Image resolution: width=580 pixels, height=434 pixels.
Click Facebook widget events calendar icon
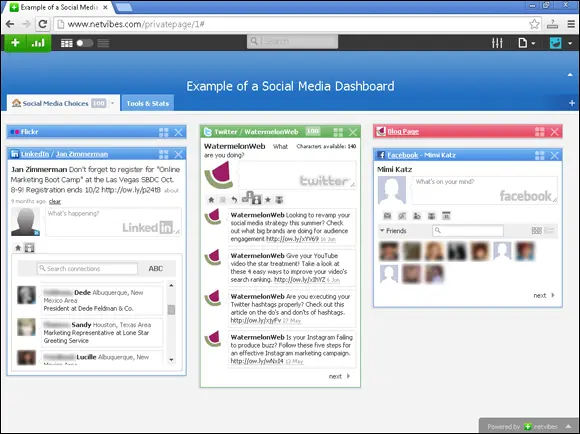(446, 216)
